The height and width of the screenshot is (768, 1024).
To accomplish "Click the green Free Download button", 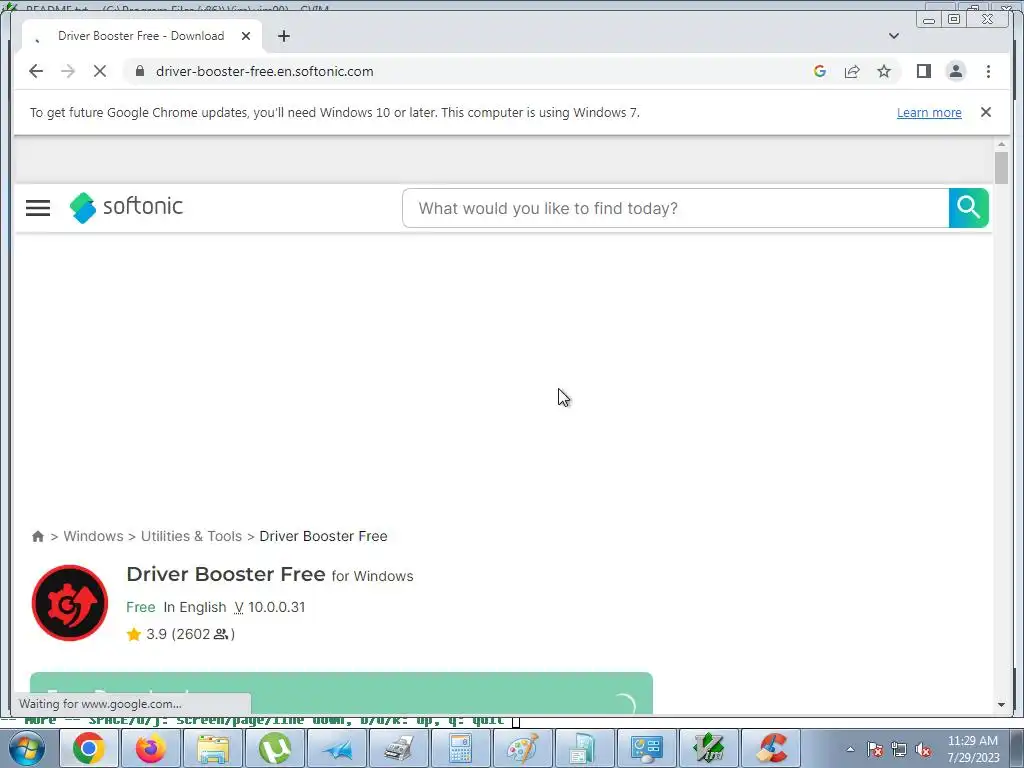I will pos(341,692).
